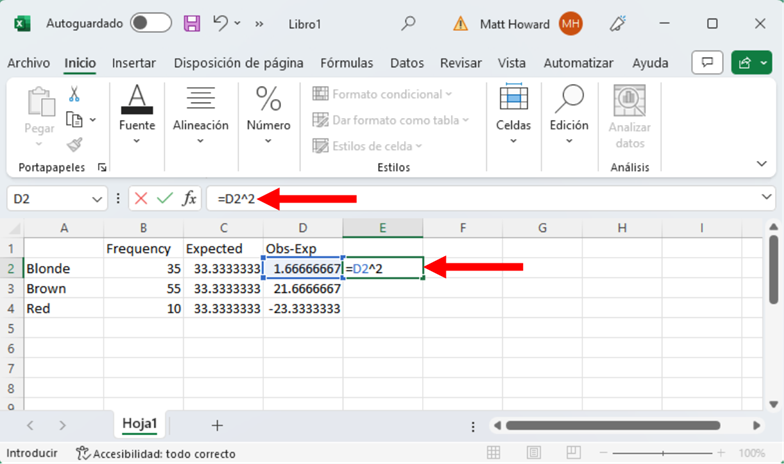Image resolution: width=784 pixels, height=464 pixels.
Task: Click the Insert Function fx icon
Action: pos(189,198)
